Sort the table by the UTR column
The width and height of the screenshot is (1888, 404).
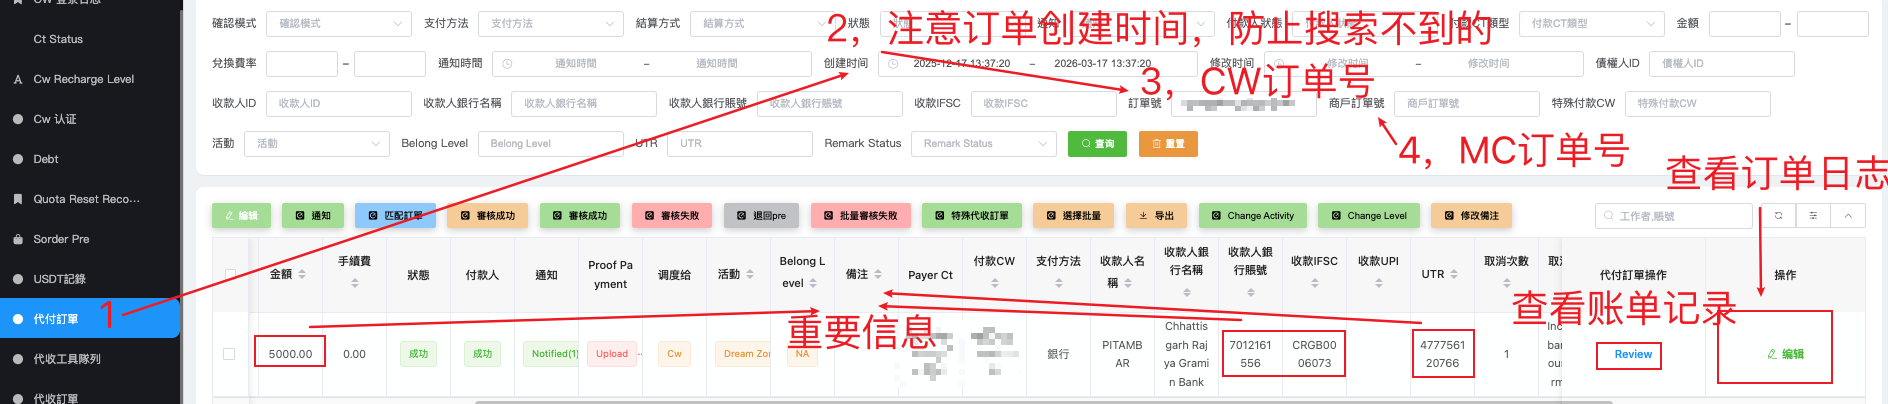point(1454,274)
